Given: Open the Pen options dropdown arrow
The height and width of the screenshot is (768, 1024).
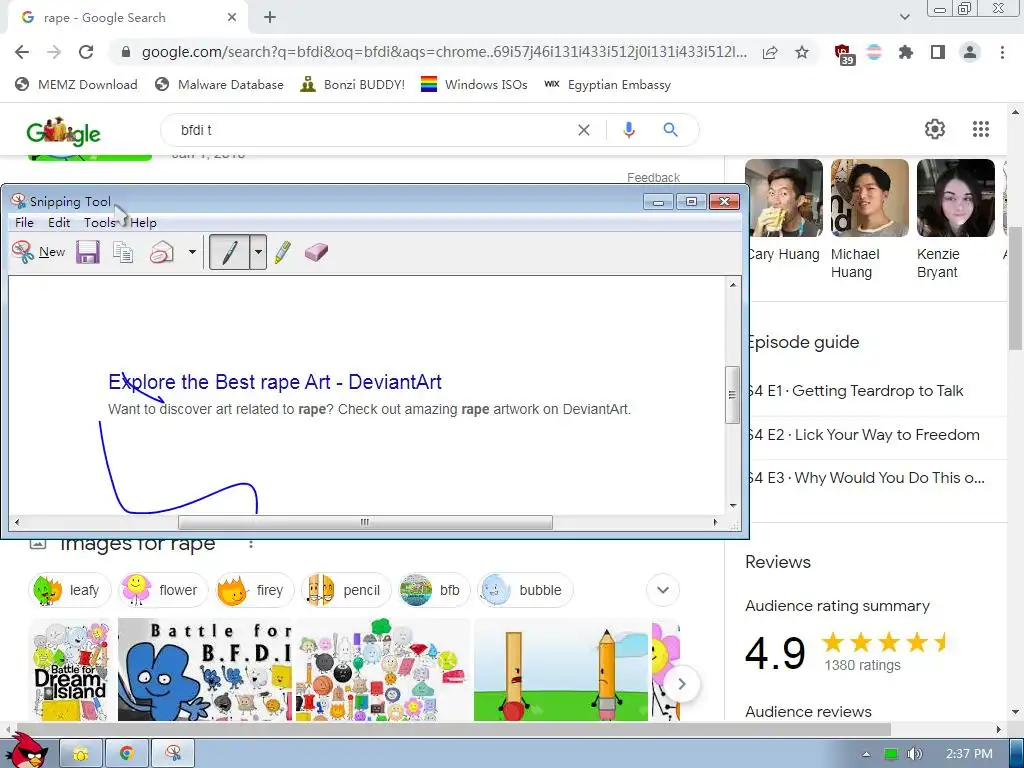Looking at the screenshot, I should [x=258, y=252].
